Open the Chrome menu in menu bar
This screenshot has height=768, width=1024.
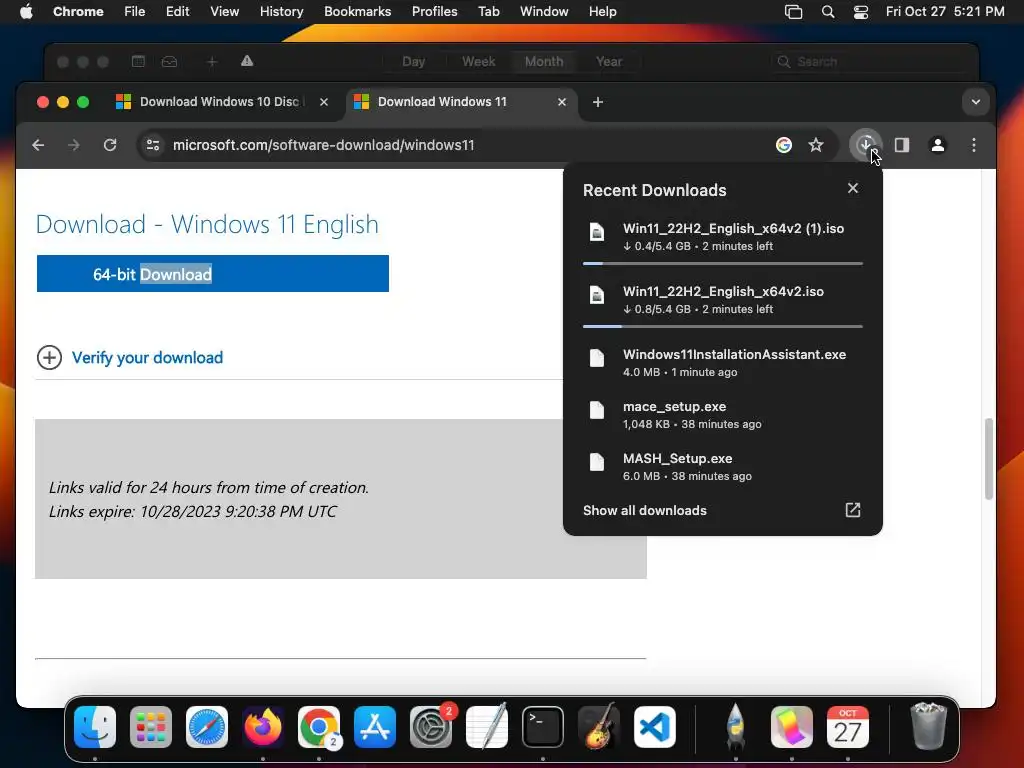78,11
